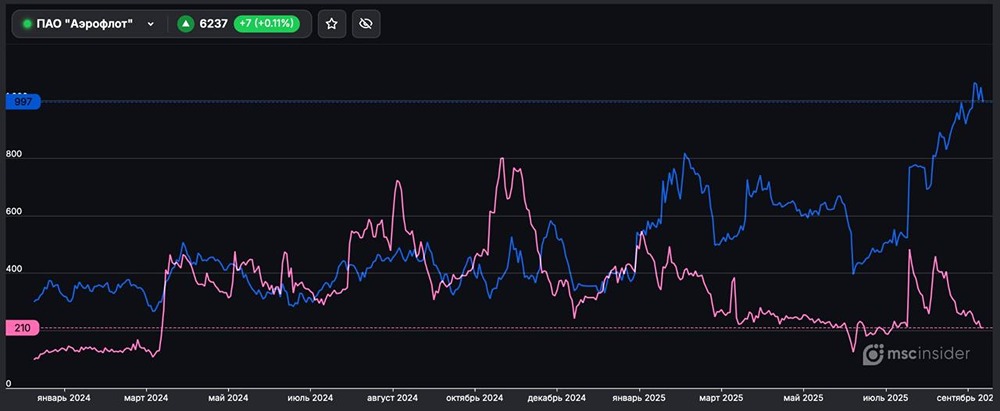This screenshot has width=1000, height=411.
Task: Click the июль 2025 axis label
Action: coord(884,398)
